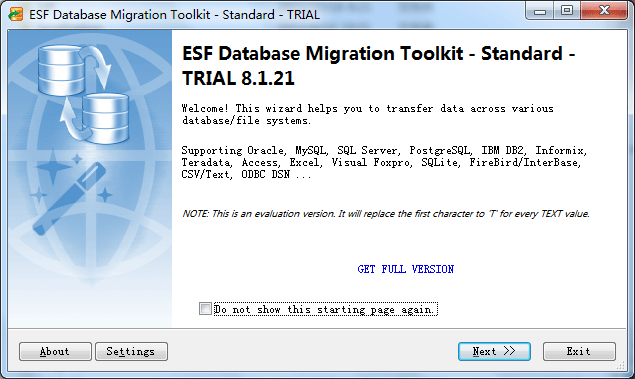Click the magic wand wizard graphic
This screenshot has height=379, width=635.
click(70, 198)
